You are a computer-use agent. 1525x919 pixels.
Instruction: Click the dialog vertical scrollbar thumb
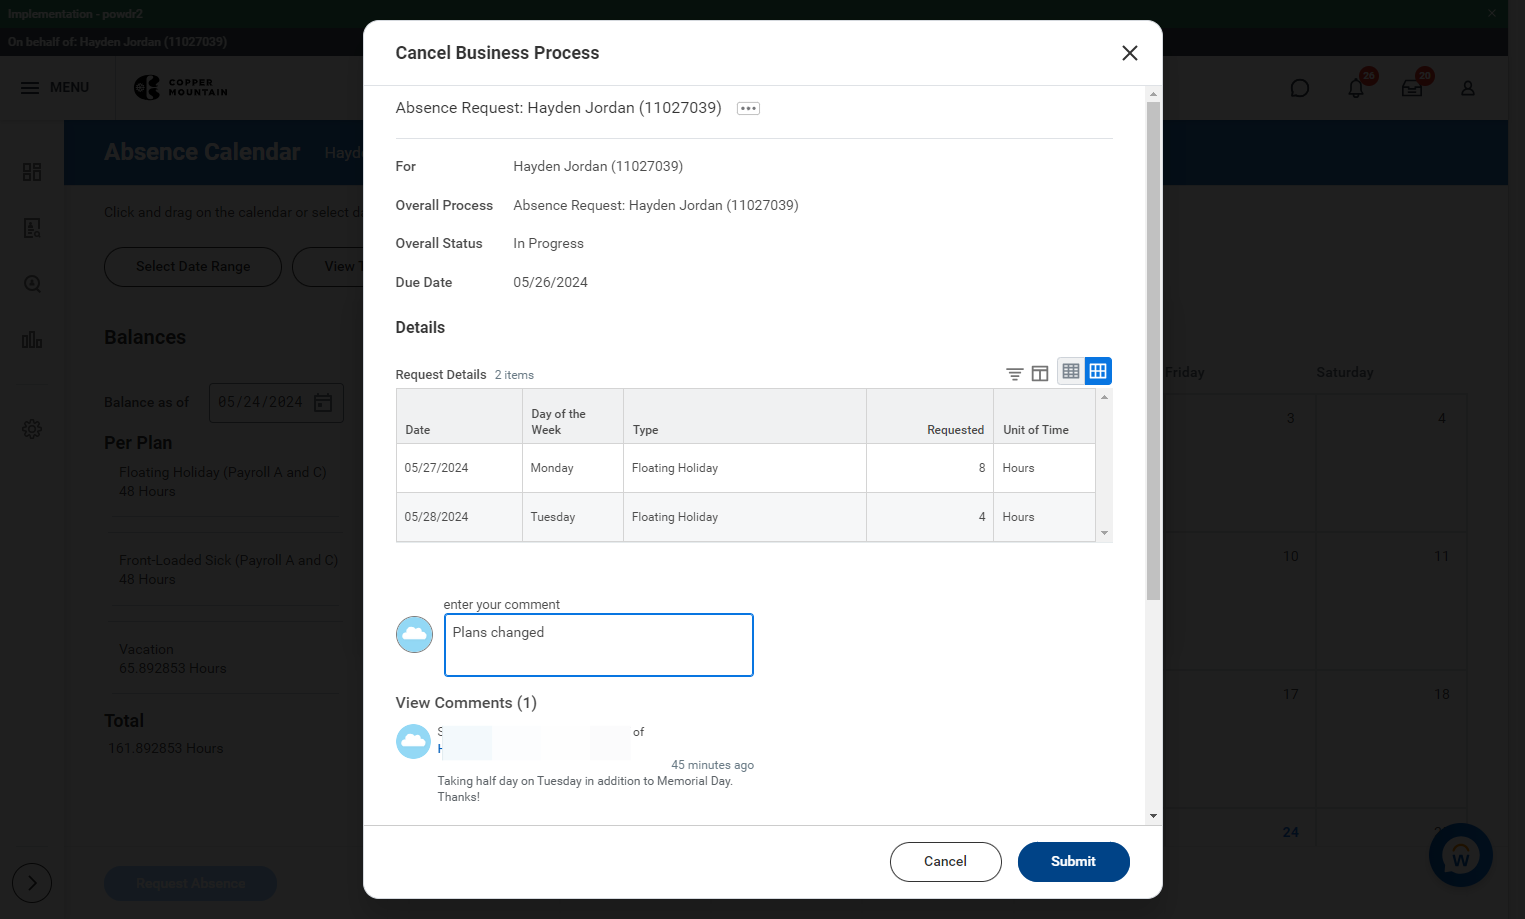pos(1153,350)
